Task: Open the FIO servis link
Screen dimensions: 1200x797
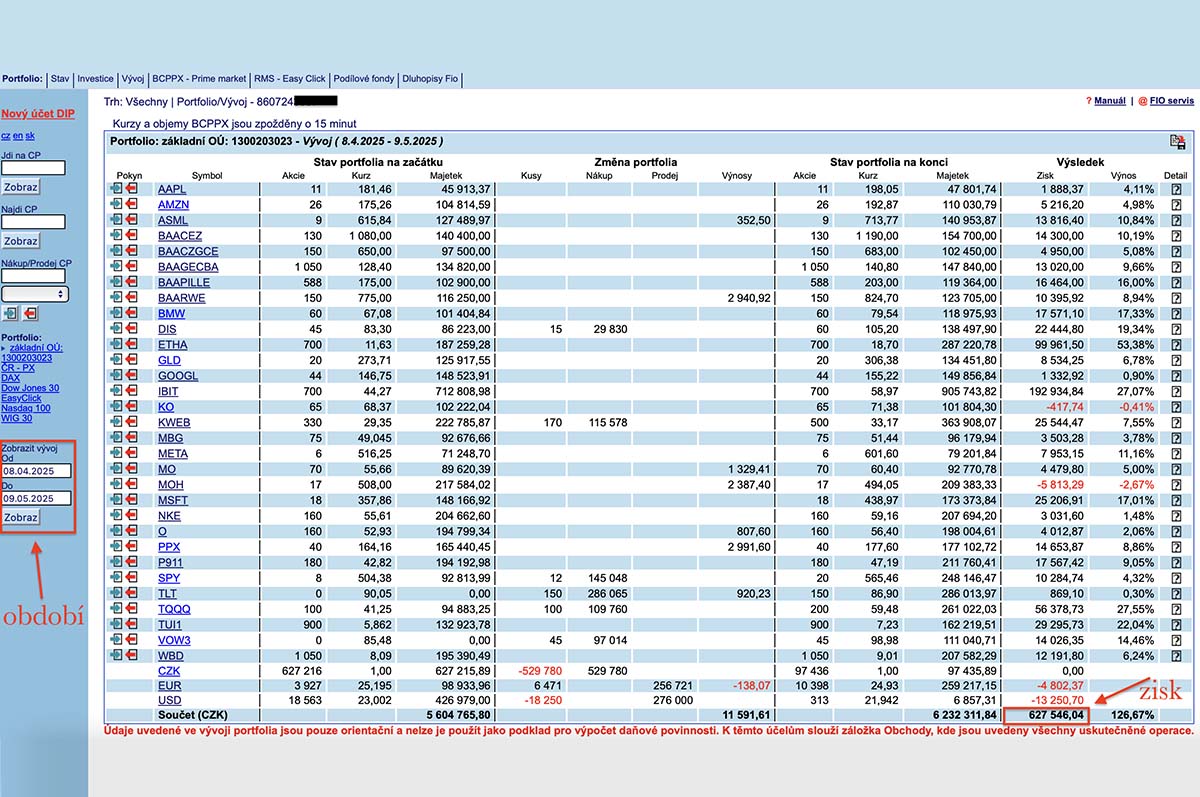Action: [1172, 101]
